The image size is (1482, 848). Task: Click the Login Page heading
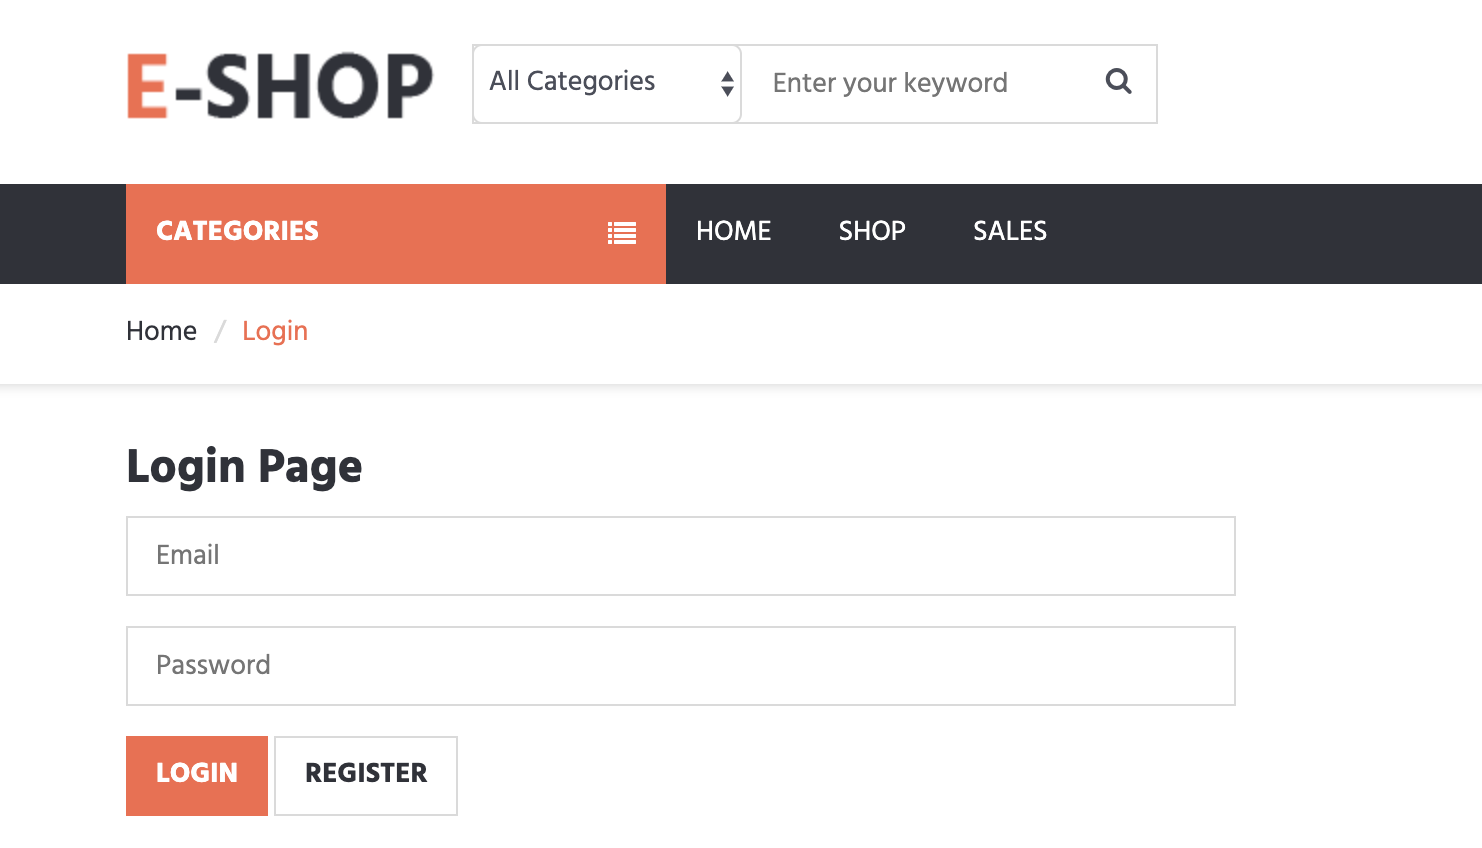[243, 465]
